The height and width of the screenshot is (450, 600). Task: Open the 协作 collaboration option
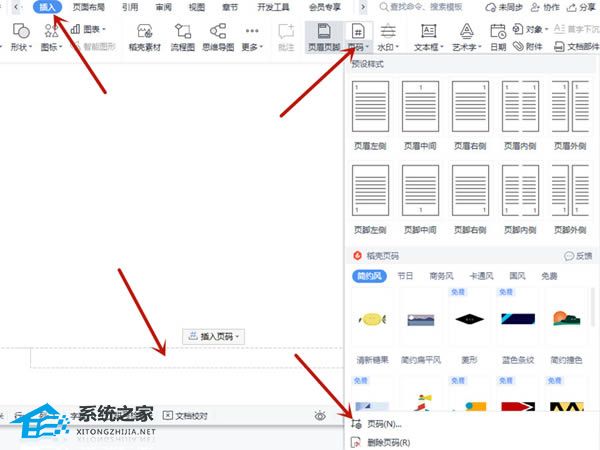click(545, 7)
